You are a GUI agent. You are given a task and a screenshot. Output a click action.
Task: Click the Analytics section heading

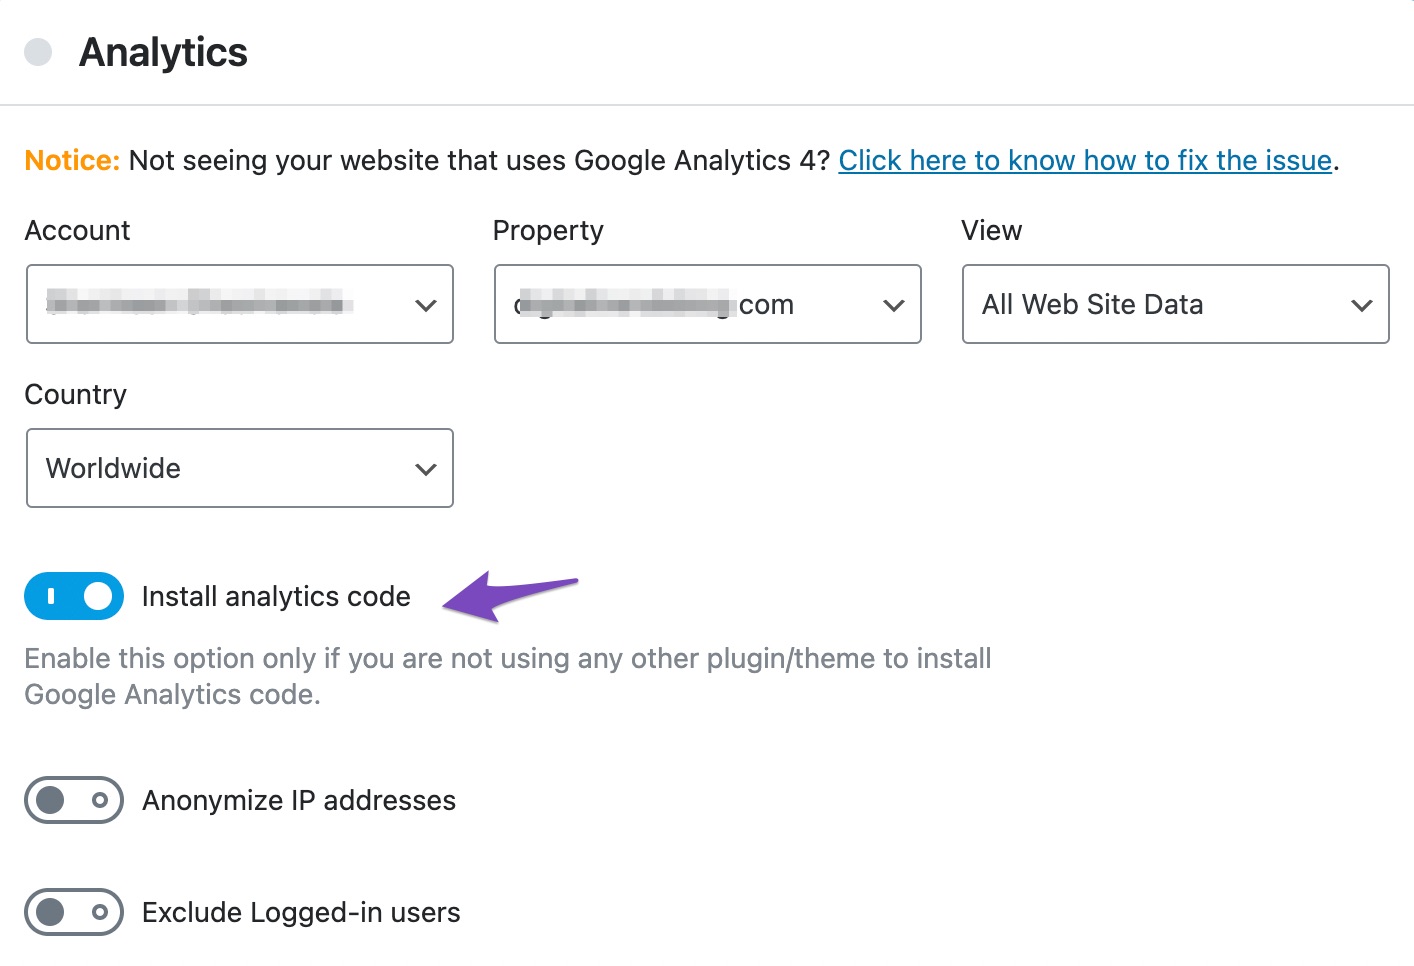click(x=163, y=52)
